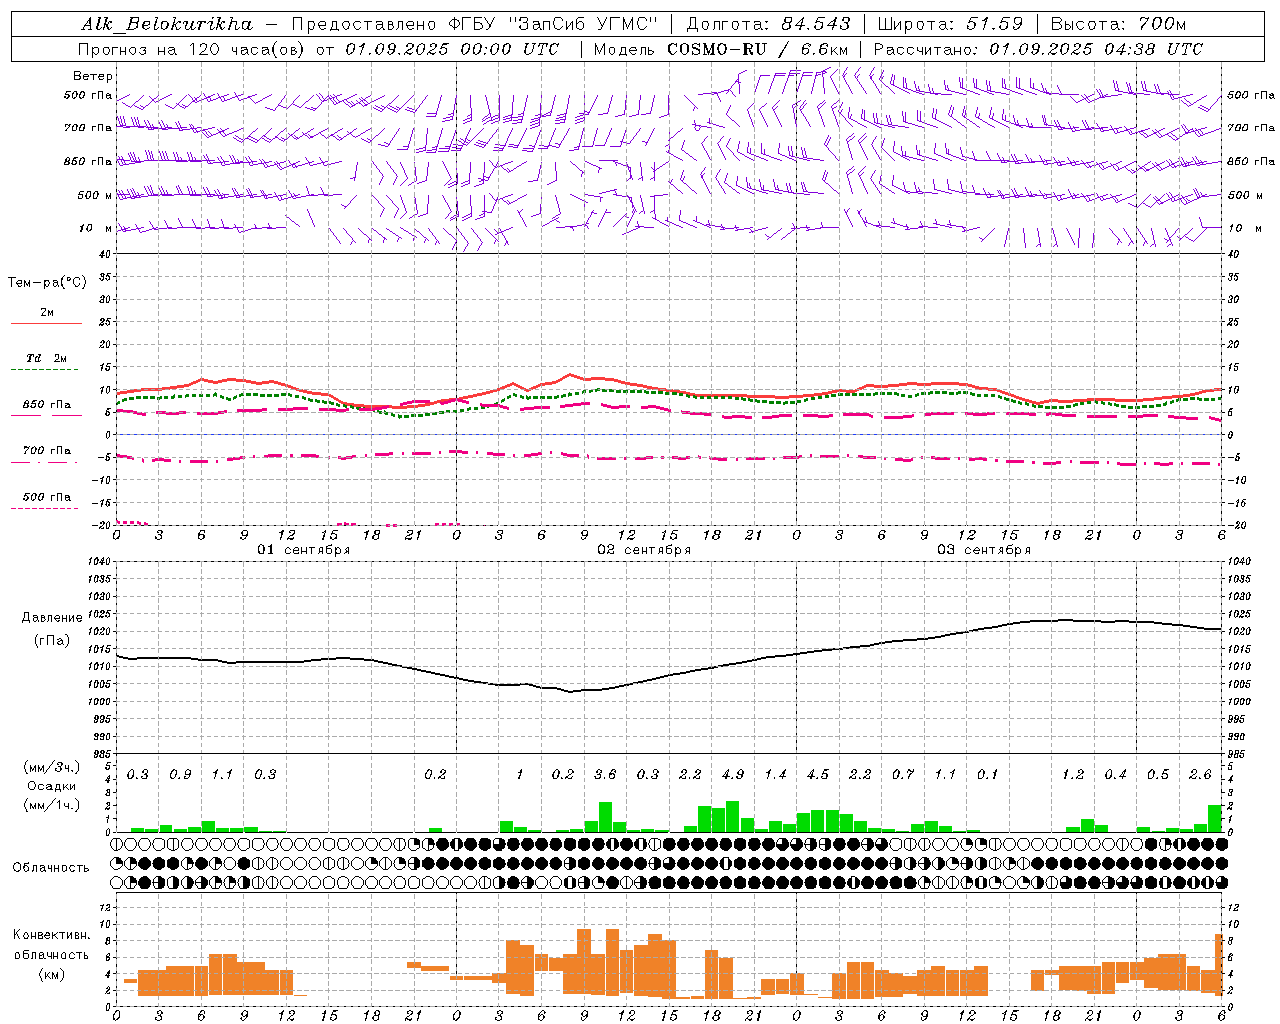Click the 01 сентября date label
Screen dimensions: 1280x1024
click(x=304, y=550)
